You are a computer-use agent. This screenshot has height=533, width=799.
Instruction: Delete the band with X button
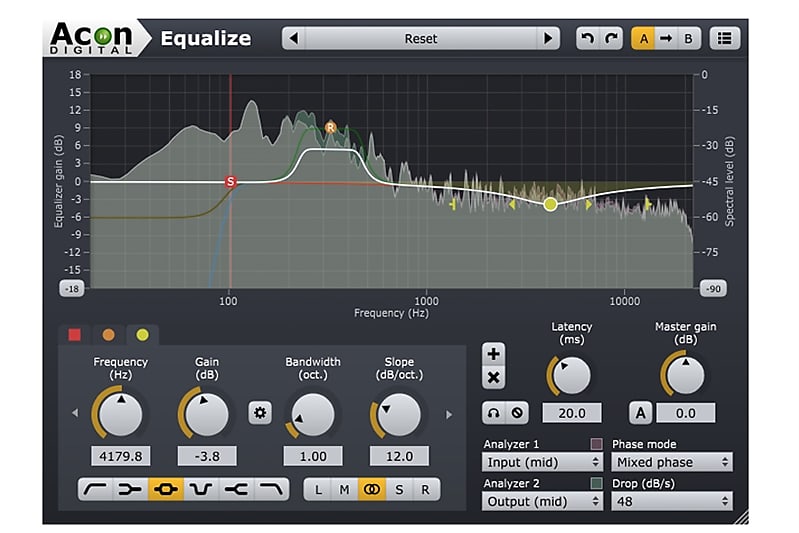493,378
